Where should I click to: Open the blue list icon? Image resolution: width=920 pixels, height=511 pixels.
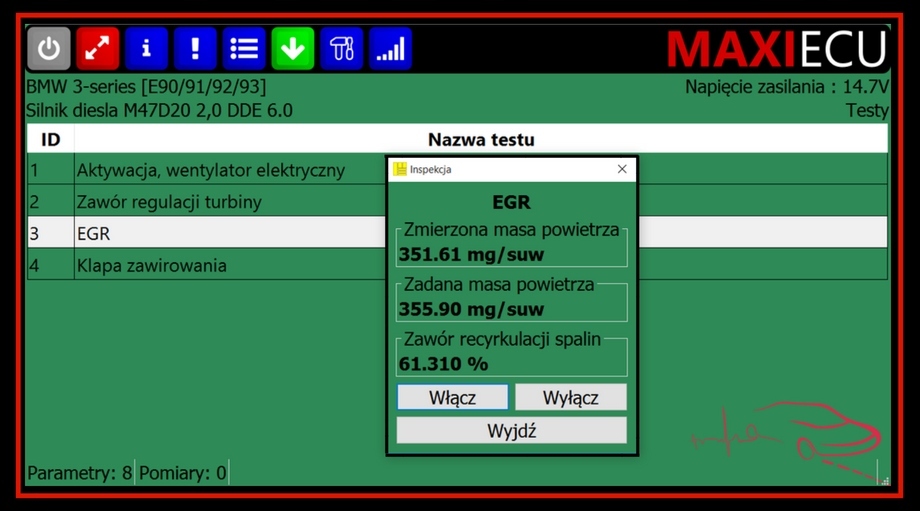tap(243, 48)
